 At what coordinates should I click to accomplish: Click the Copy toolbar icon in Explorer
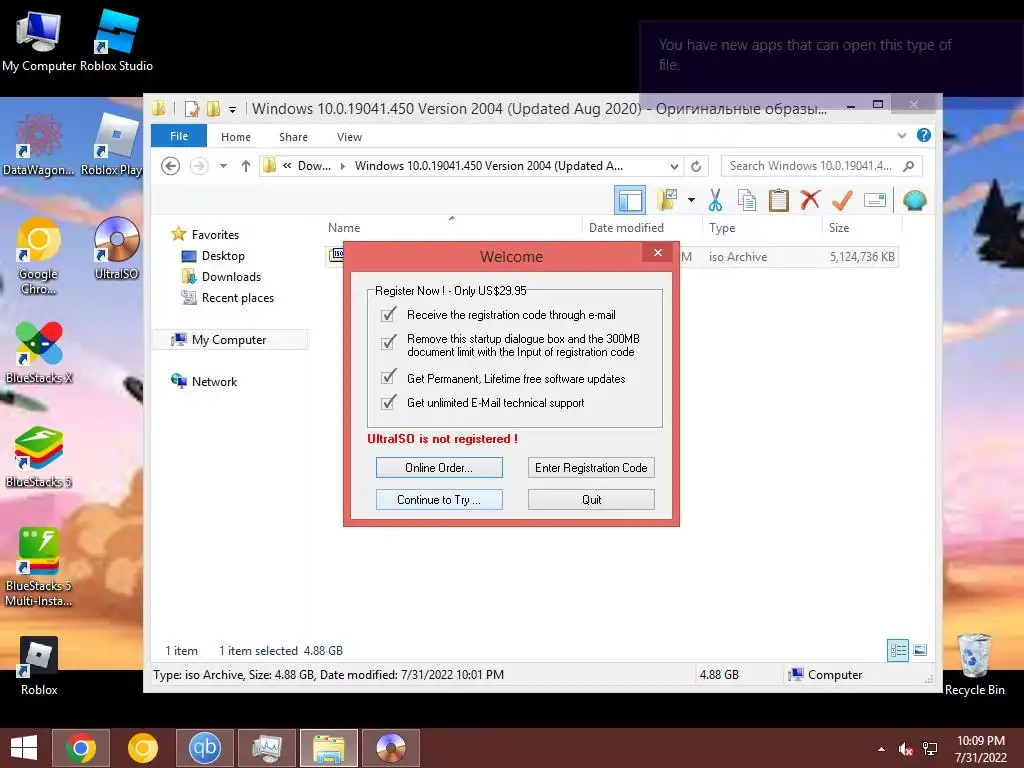tap(746, 200)
